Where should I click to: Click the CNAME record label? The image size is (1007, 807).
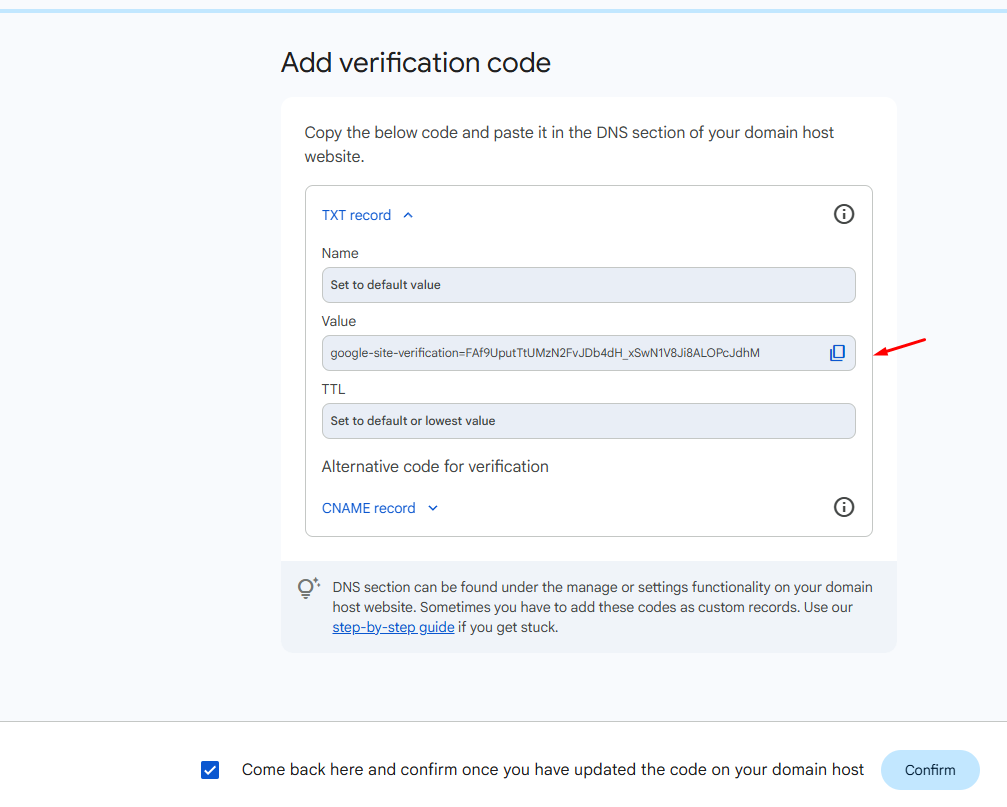click(369, 508)
